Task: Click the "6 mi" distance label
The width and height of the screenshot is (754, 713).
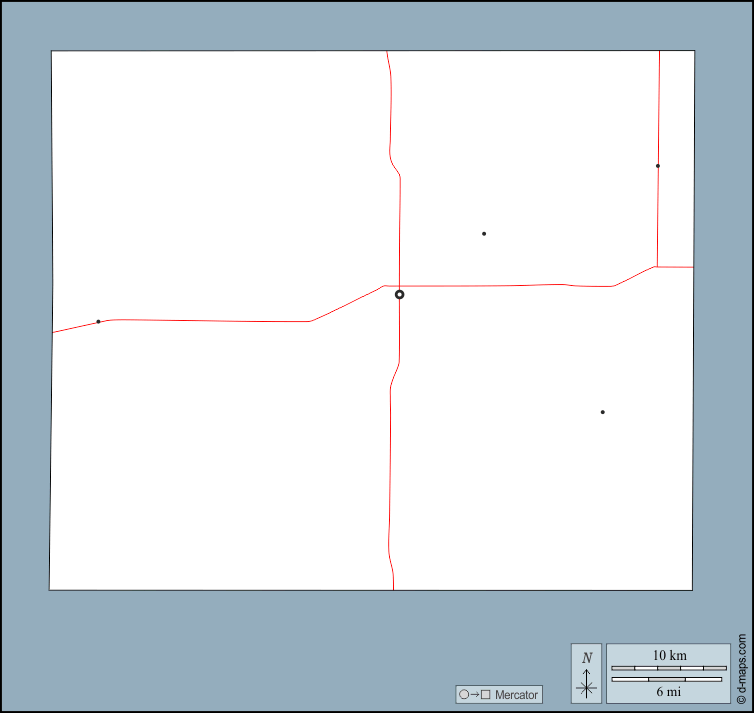Action: (669, 691)
